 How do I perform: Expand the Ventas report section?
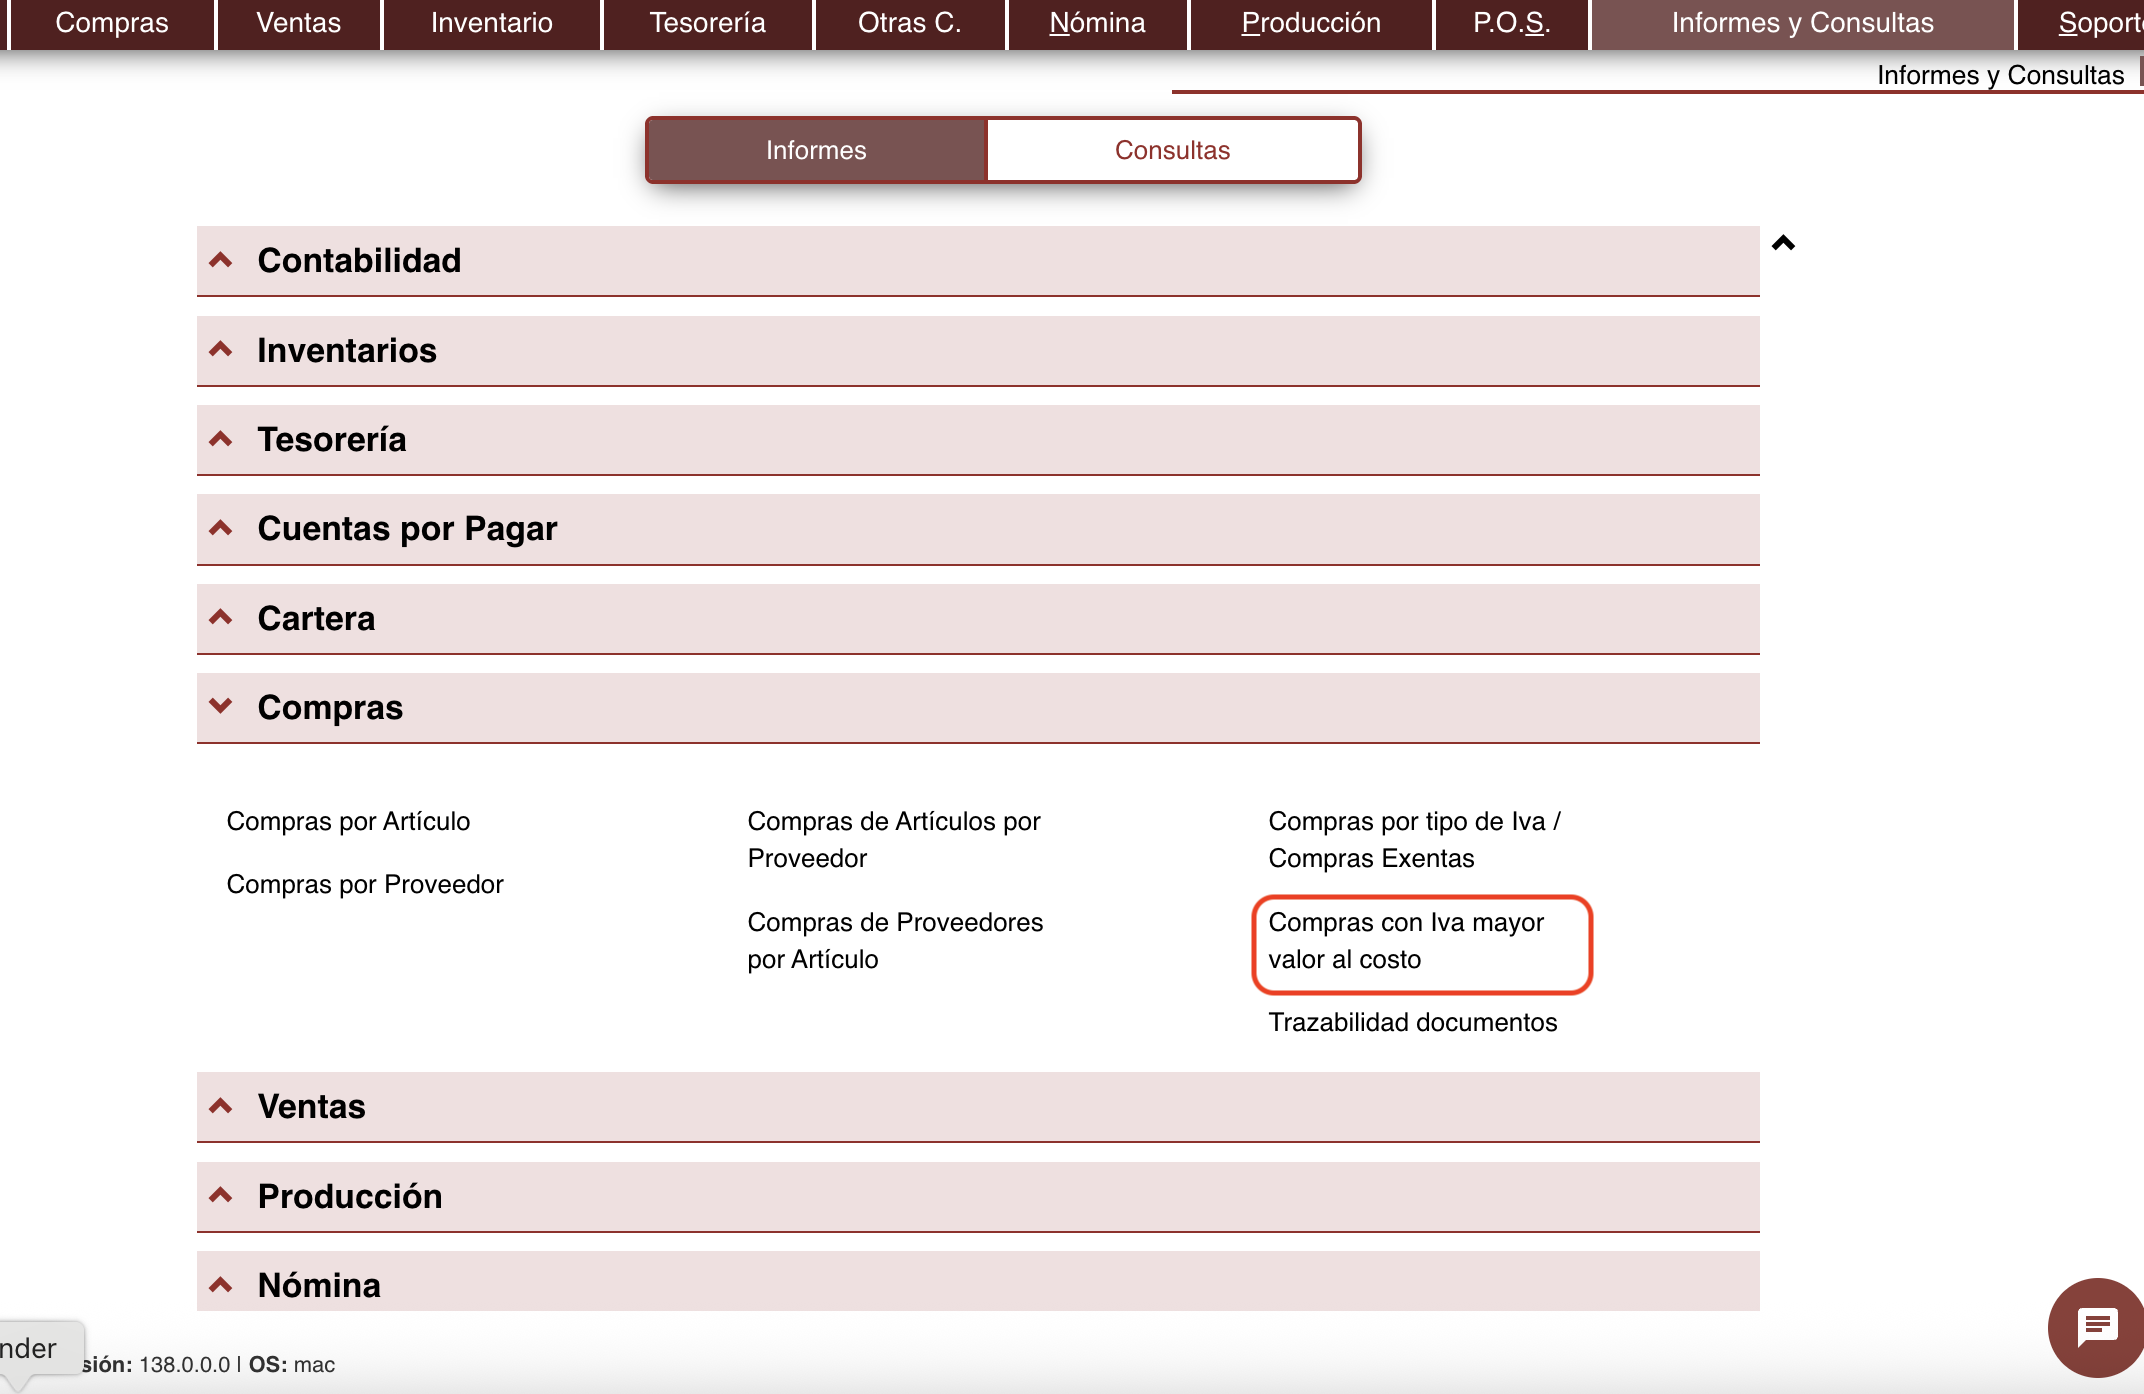311,1106
